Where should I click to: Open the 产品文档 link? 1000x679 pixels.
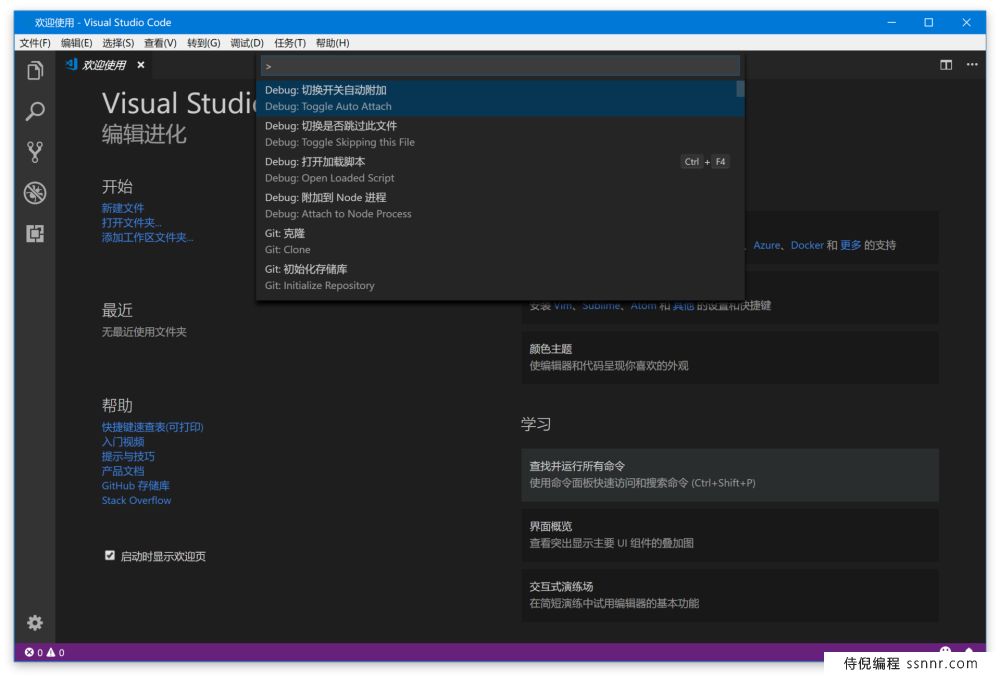122,471
